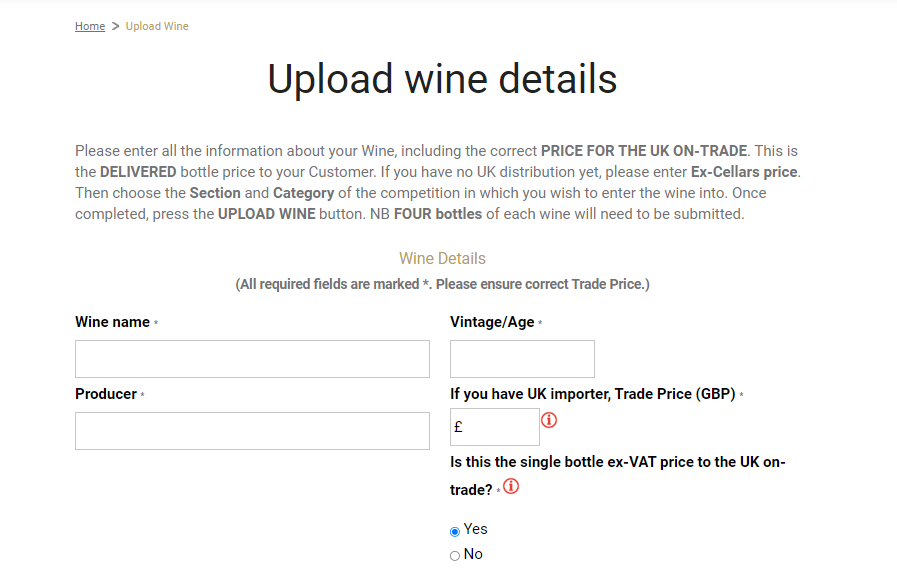Click the Trade Price (GBP) label

coord(593,394)
